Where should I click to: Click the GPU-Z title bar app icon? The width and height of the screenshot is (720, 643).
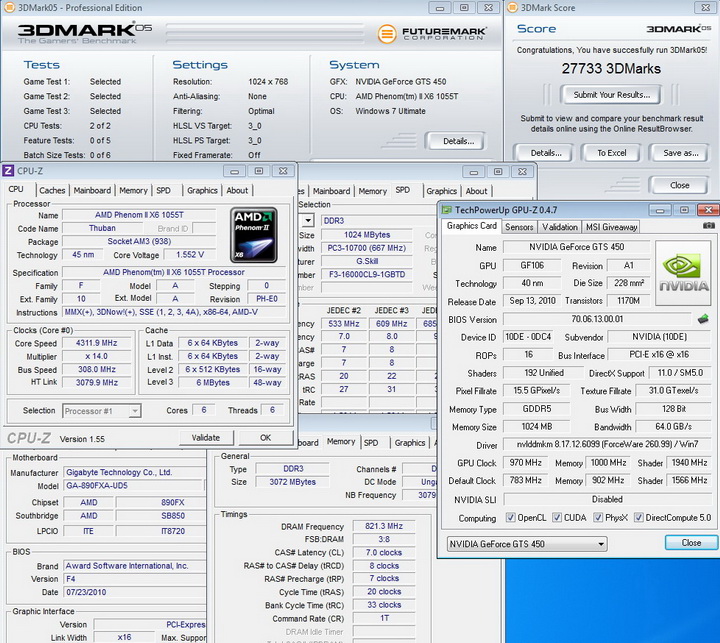447,209
